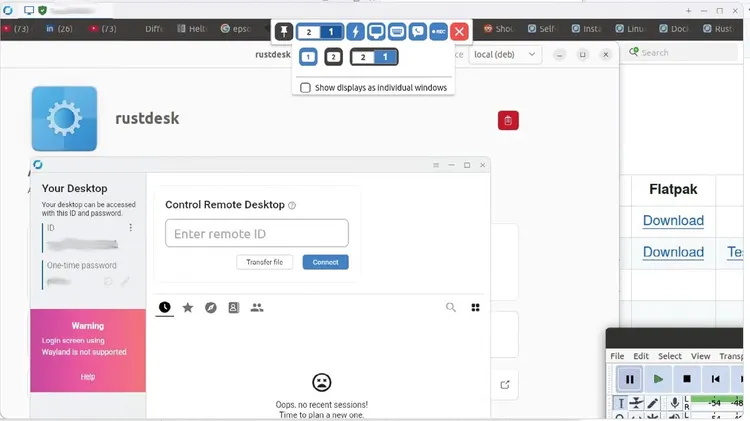Screen dimensions: 750x421
Task: Open the Audacity Select menu
Action: [x=670, y=356]
